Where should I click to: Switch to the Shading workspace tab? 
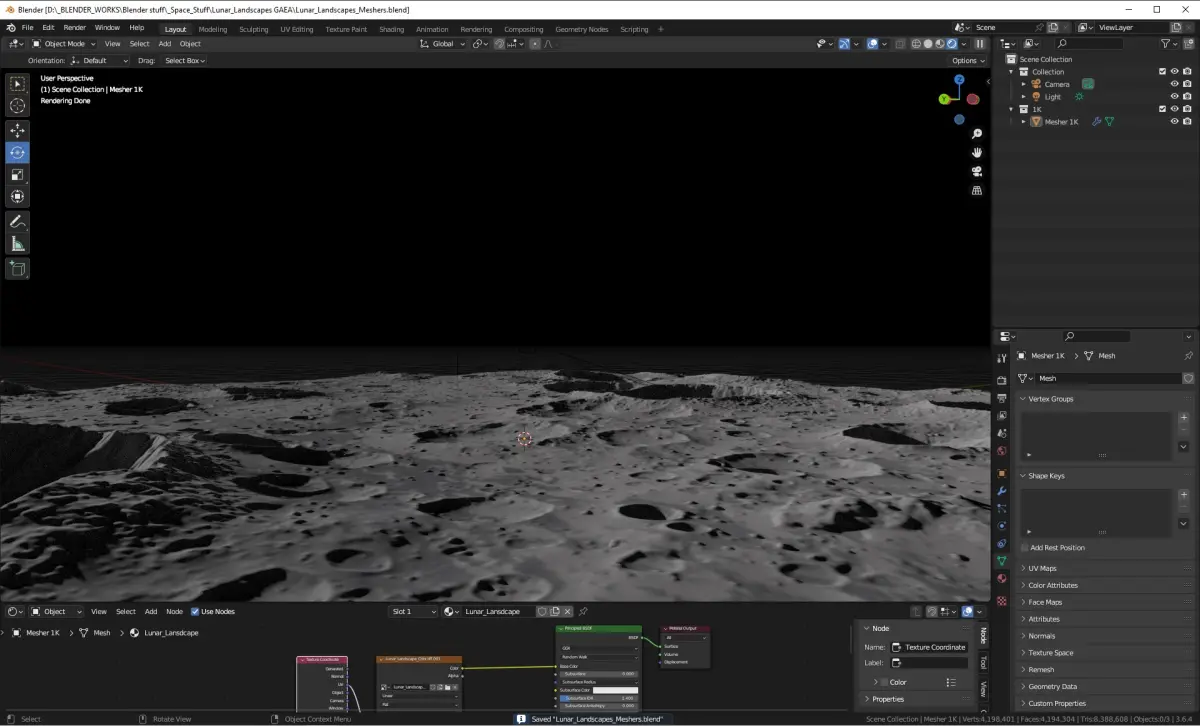[391, 29]
